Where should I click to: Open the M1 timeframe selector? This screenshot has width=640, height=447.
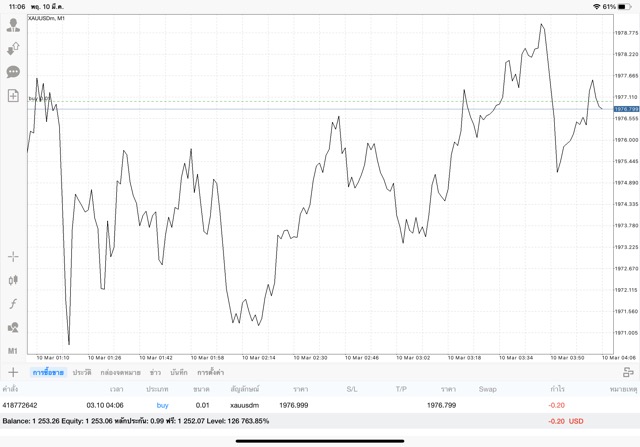coord(13,351)
